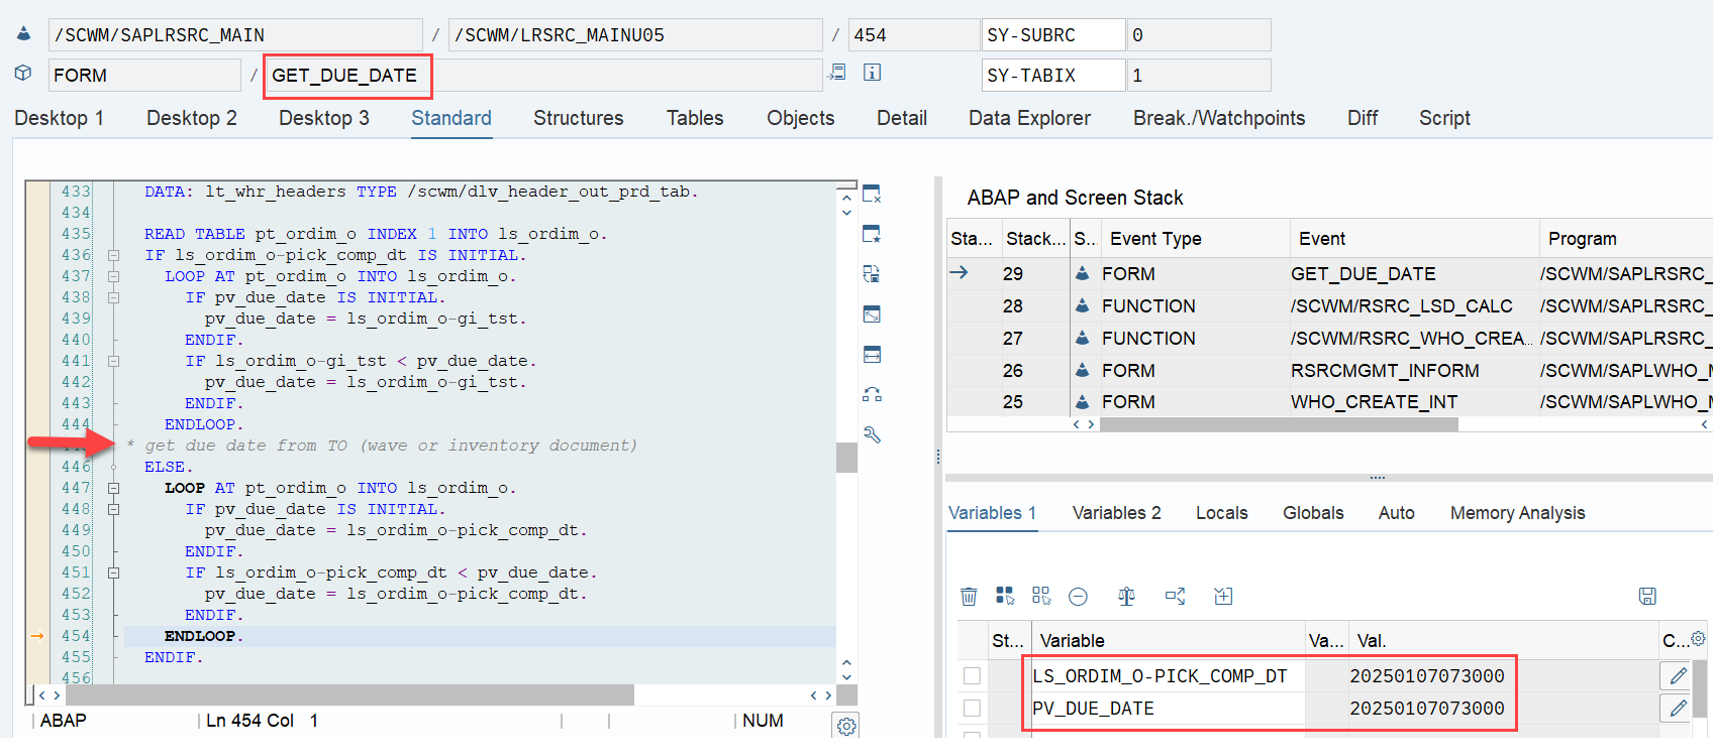Click the Event column header in the stack table

[x=1414, y=238]
